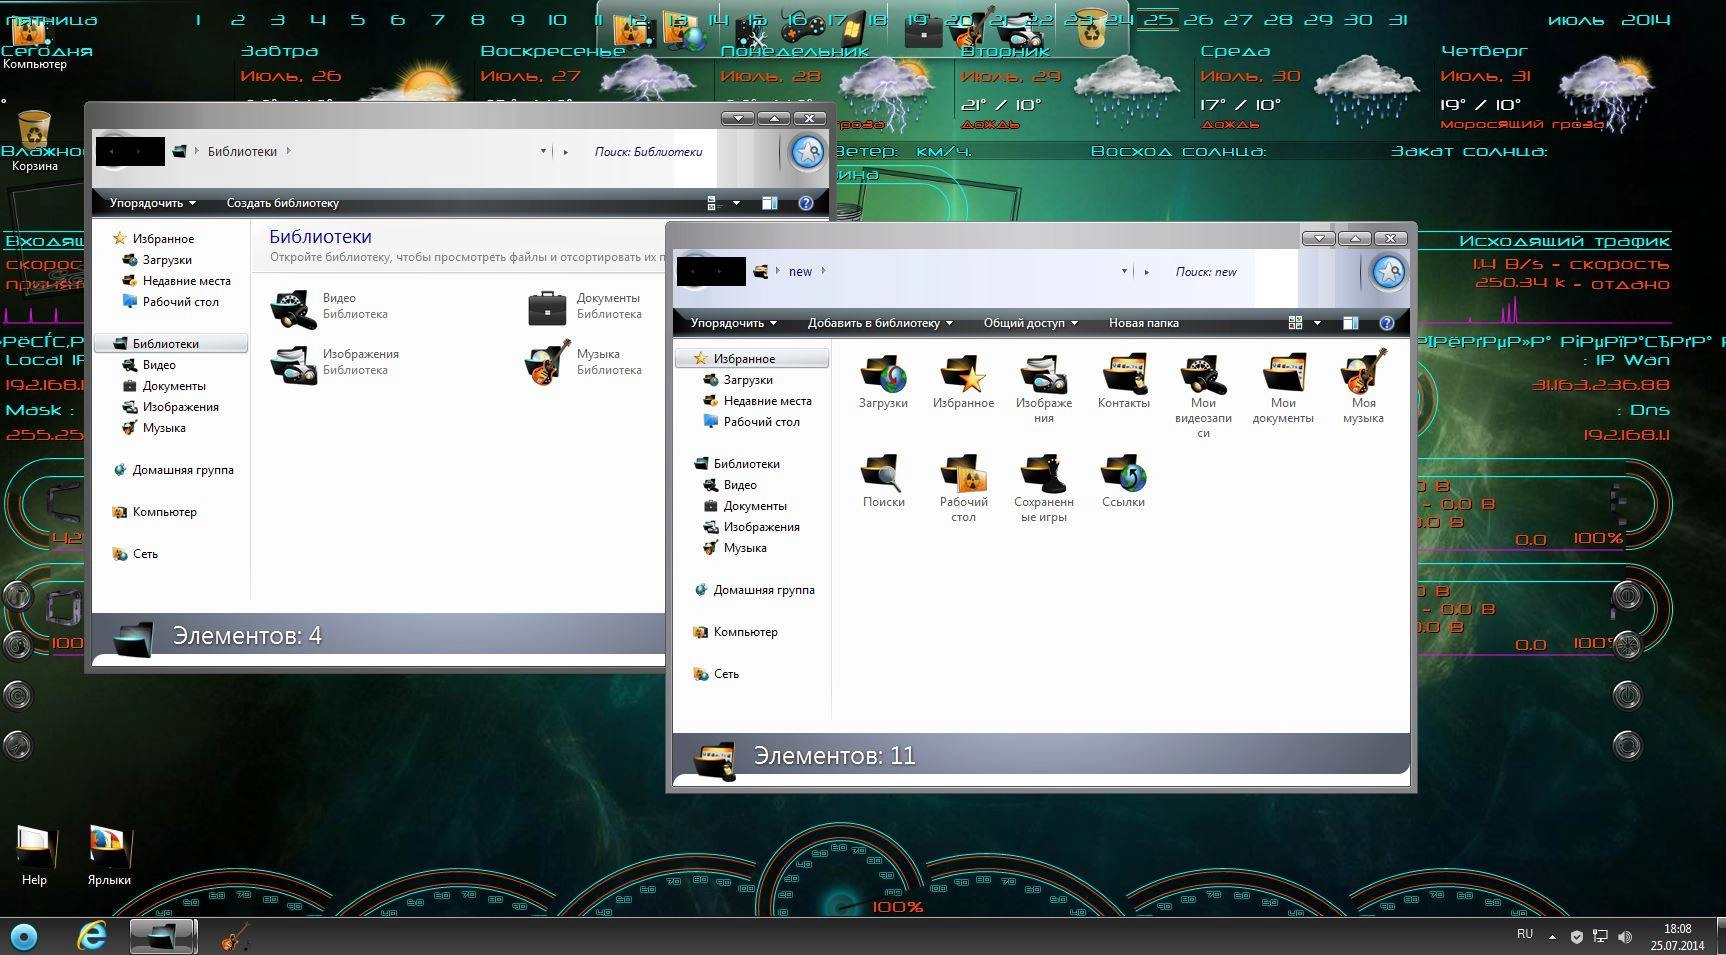
Task: Click the help icon in new window toolbar
Action: (1386, 323)
